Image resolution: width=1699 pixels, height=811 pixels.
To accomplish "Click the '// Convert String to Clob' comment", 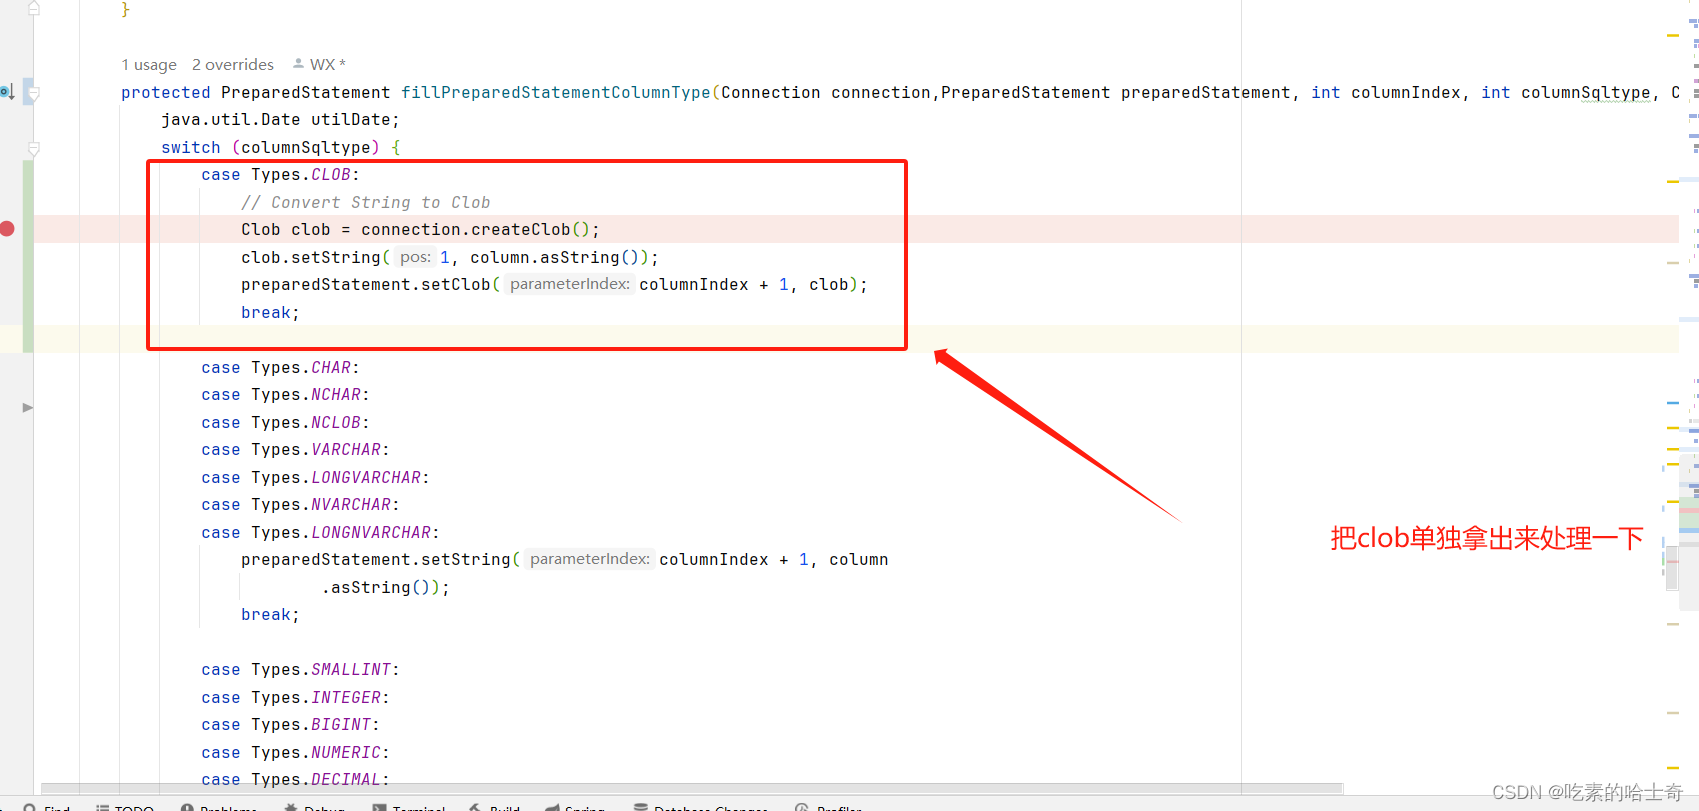I will pyautogui.click(x=366, y=203).
